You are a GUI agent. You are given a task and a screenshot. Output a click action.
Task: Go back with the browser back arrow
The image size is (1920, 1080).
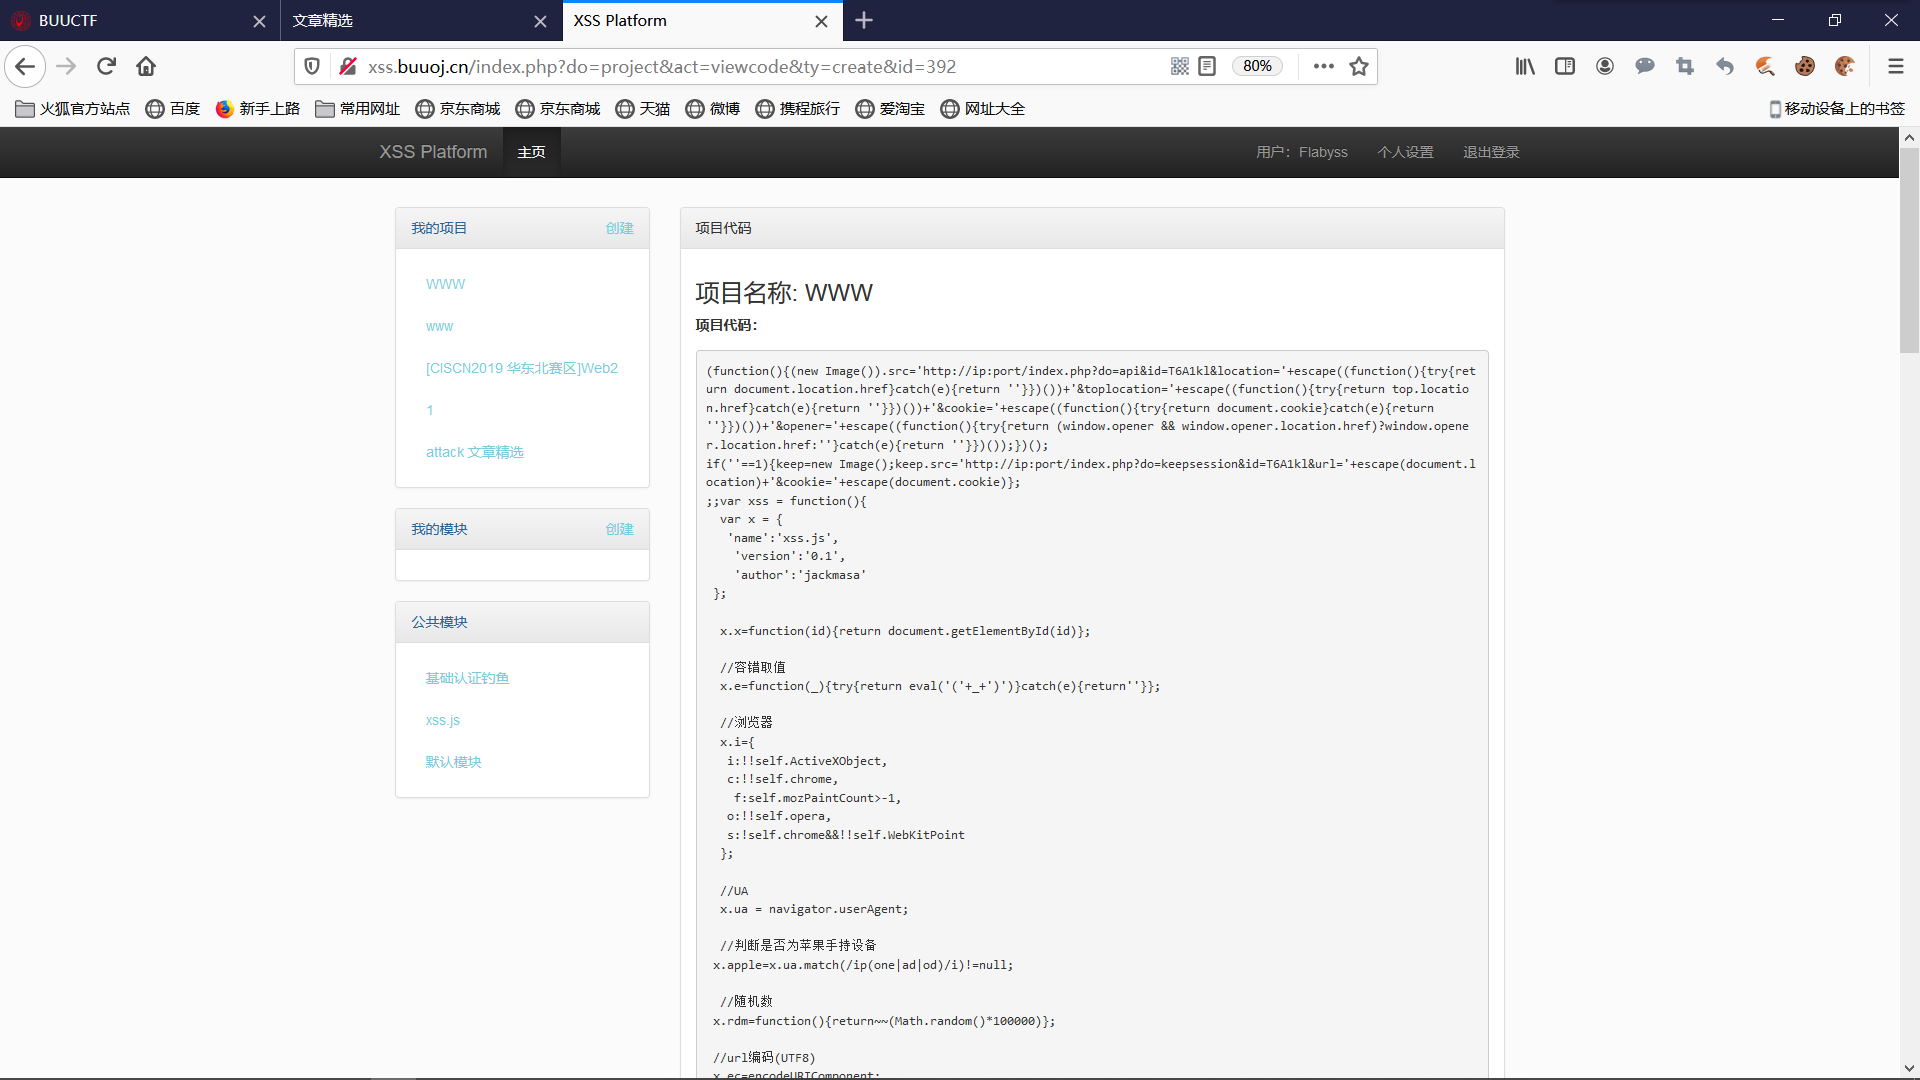pos(25,66)
